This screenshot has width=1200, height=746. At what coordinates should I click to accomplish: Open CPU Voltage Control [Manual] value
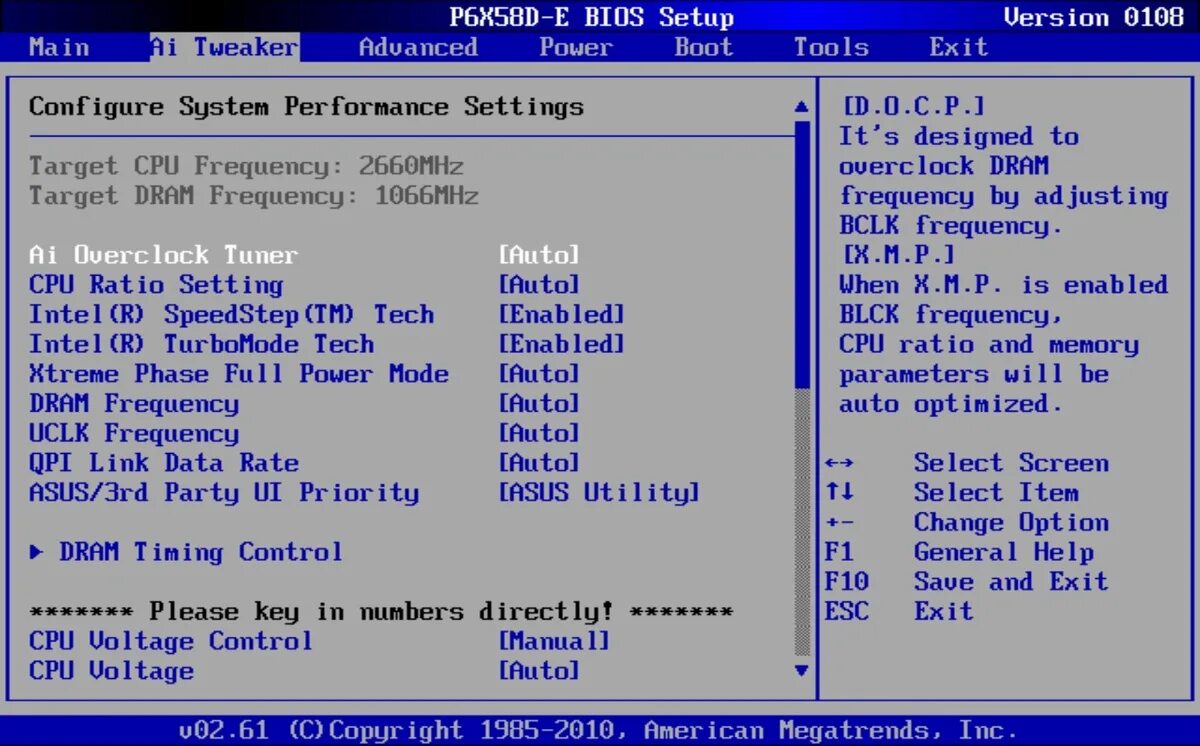click(x=554, y=641)
